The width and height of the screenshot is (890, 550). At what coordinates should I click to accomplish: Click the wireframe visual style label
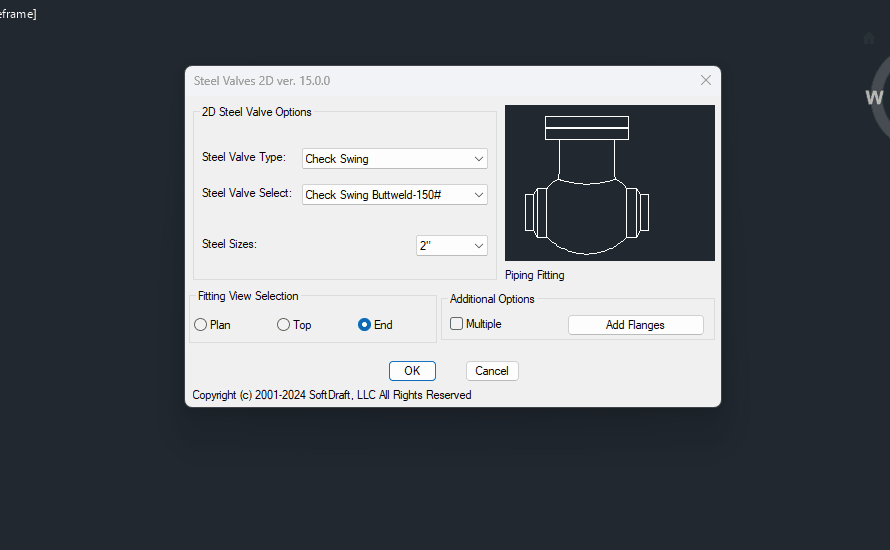18,14
